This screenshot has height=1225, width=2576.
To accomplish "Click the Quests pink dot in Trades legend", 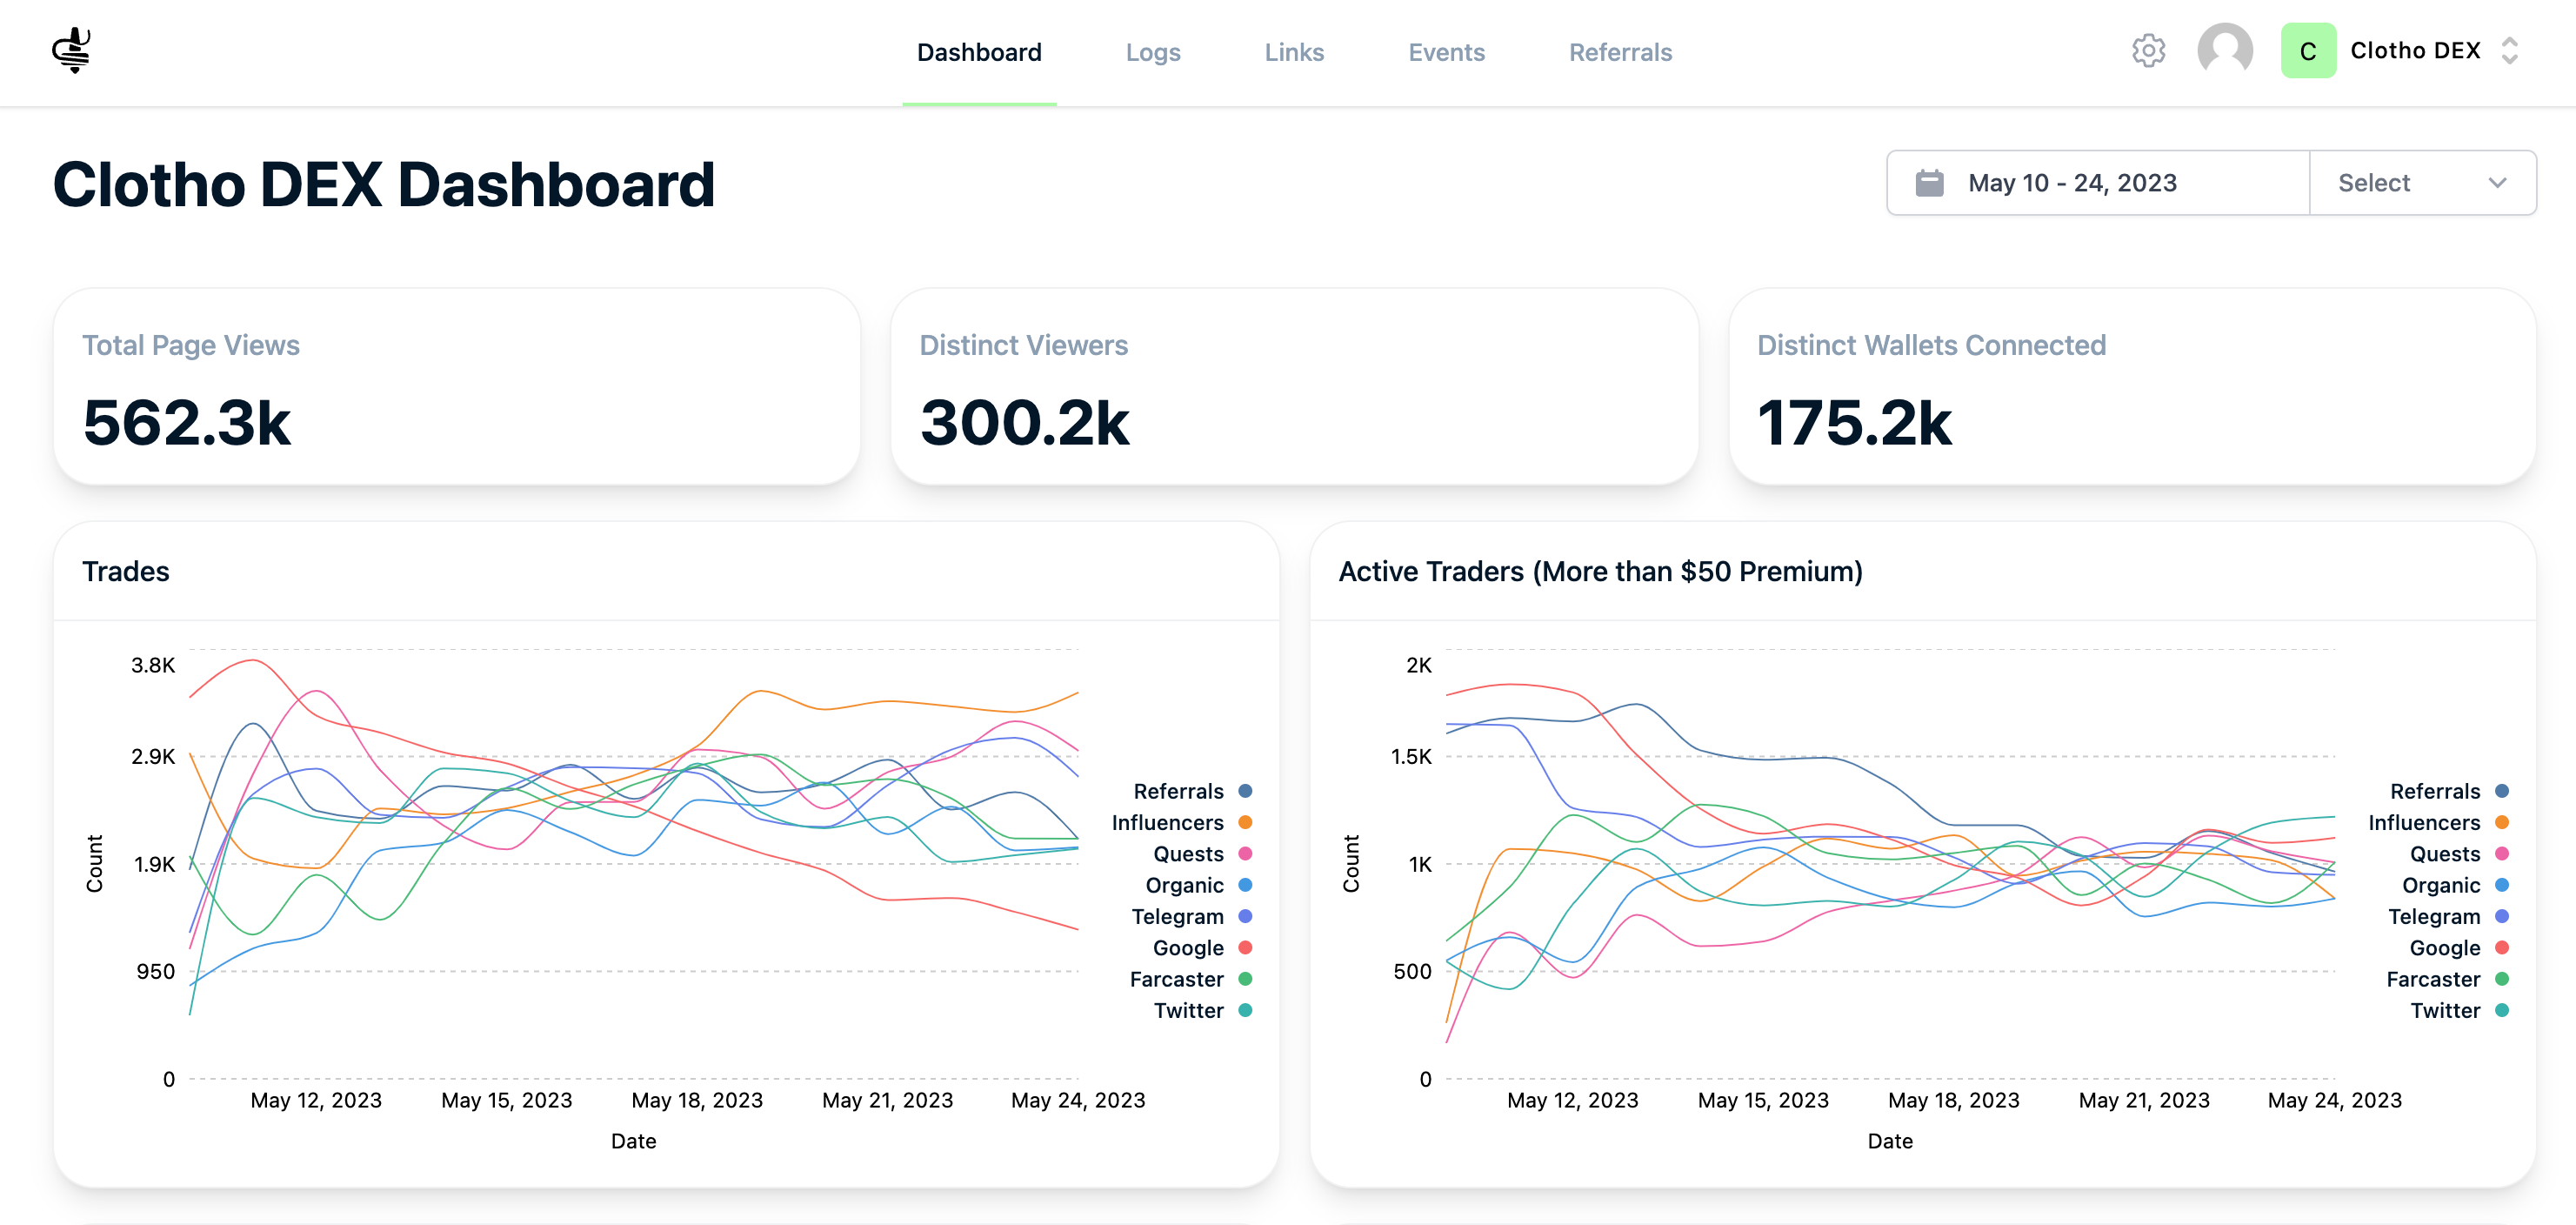I will pyautogui.click(x=1245, y=854).
